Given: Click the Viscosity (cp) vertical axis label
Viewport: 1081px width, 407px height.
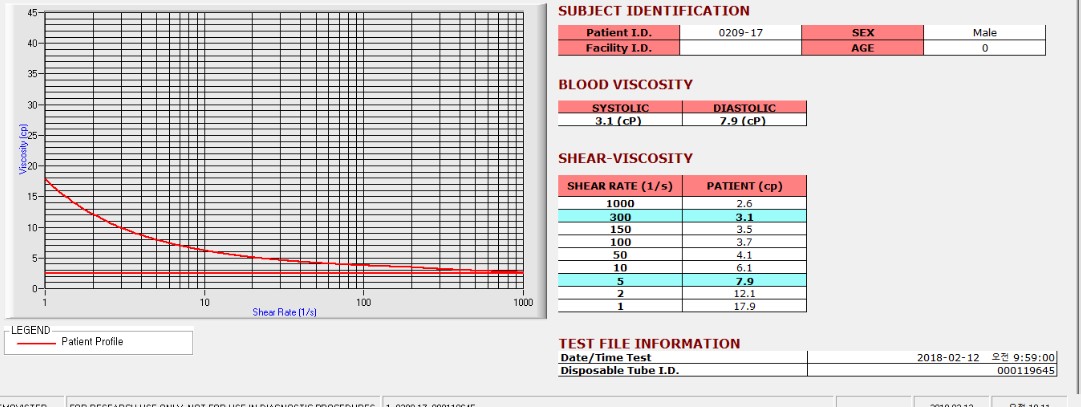Looking at the screenshot, I should click(23, 149).
